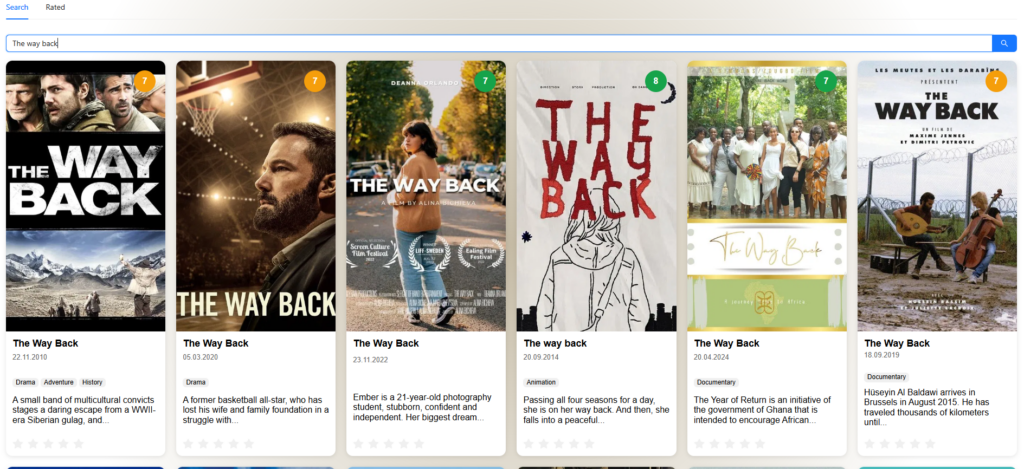Click the Drama tag on the 22.11.2010 movie
The width and height of the screenshot is (1024, 469).
coord(25,382)
